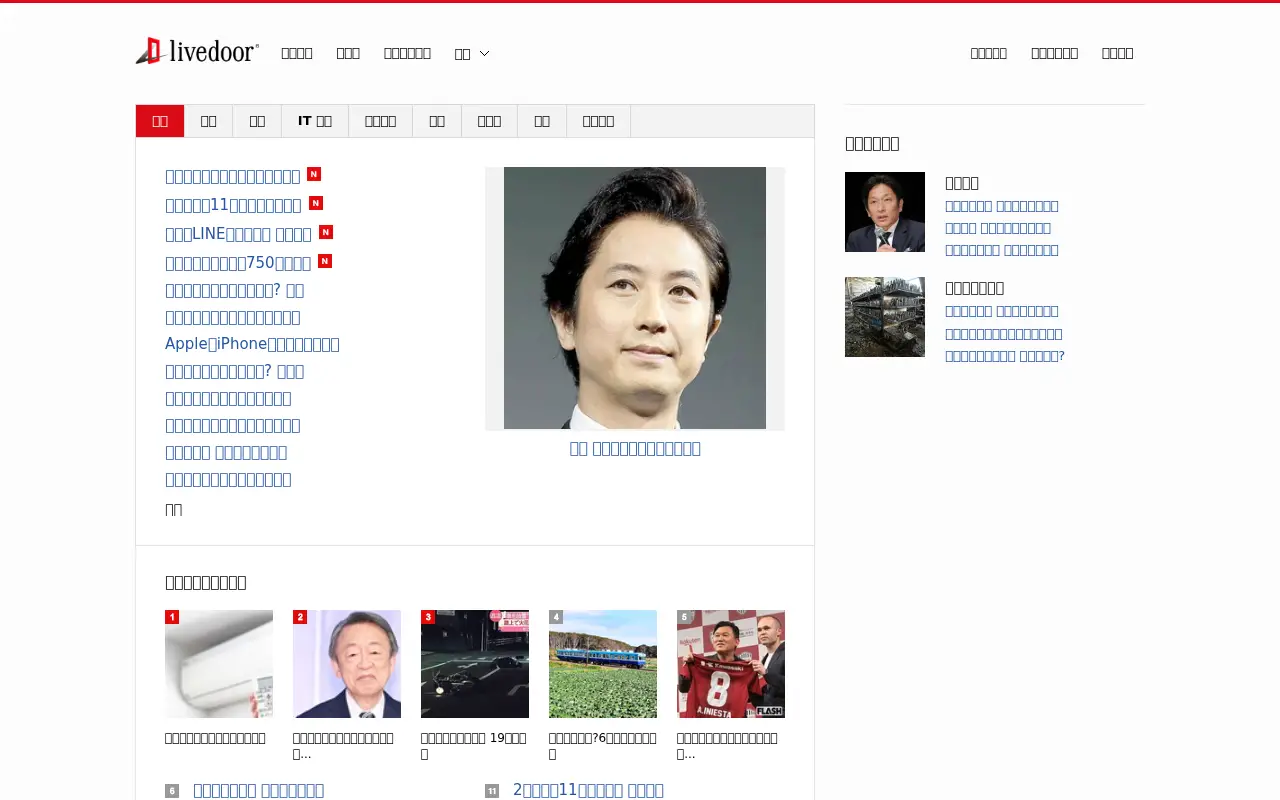This screenshot has height=800, width=1280.
Task: Open ranking 1 air conditioner thumbnail
Action: [219, 664]
